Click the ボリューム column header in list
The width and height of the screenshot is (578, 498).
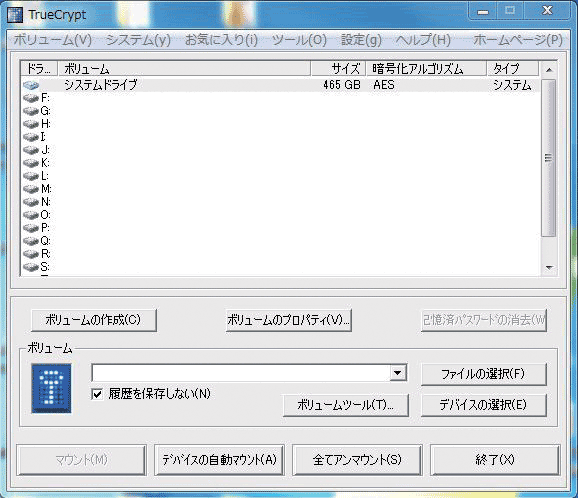pyautogui.click(x=184, y=69)
